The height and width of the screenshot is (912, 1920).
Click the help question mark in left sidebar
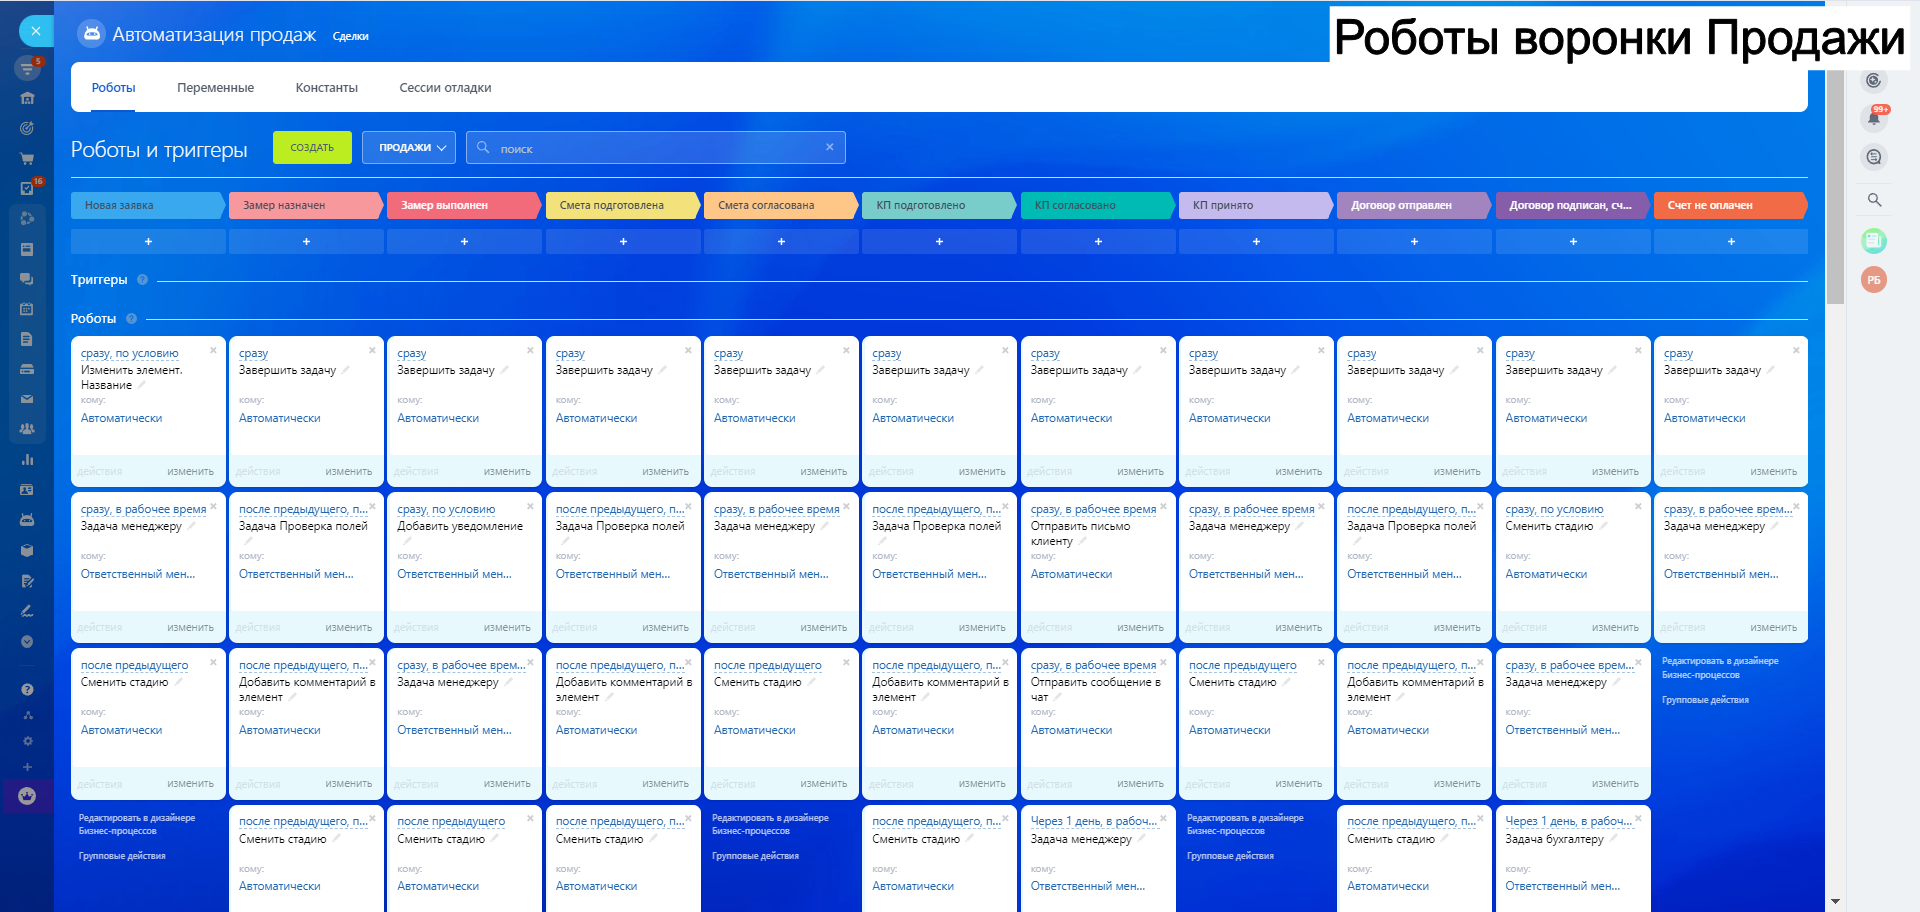tap(27, 689)
